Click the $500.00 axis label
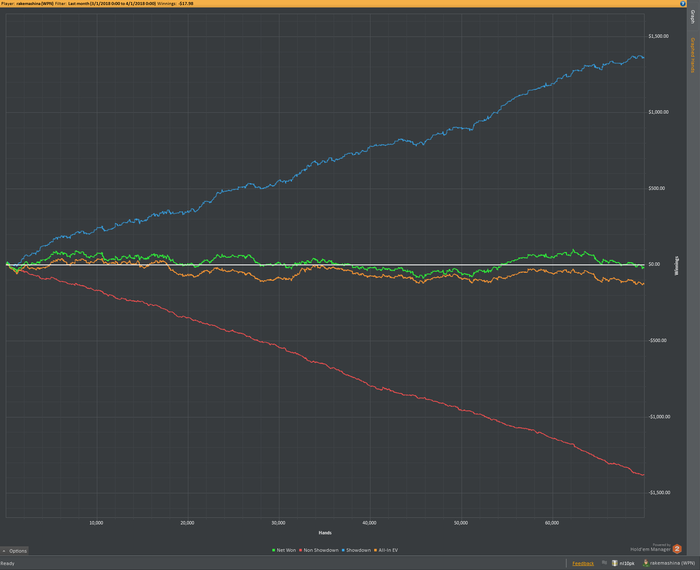Image resolution: width=700 pixels, height=570 pixels. pos(657,188)
